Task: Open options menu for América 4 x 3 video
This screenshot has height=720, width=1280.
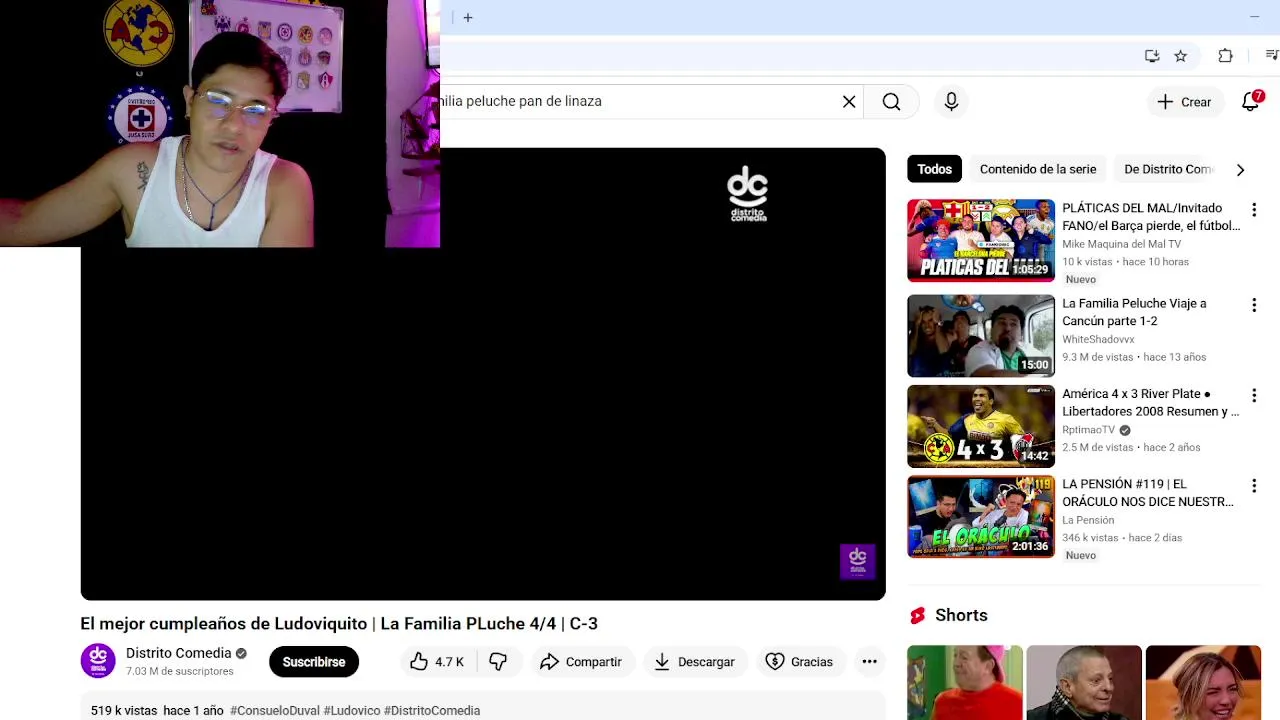Action: pyautogui.click(x=1254, y=395)
